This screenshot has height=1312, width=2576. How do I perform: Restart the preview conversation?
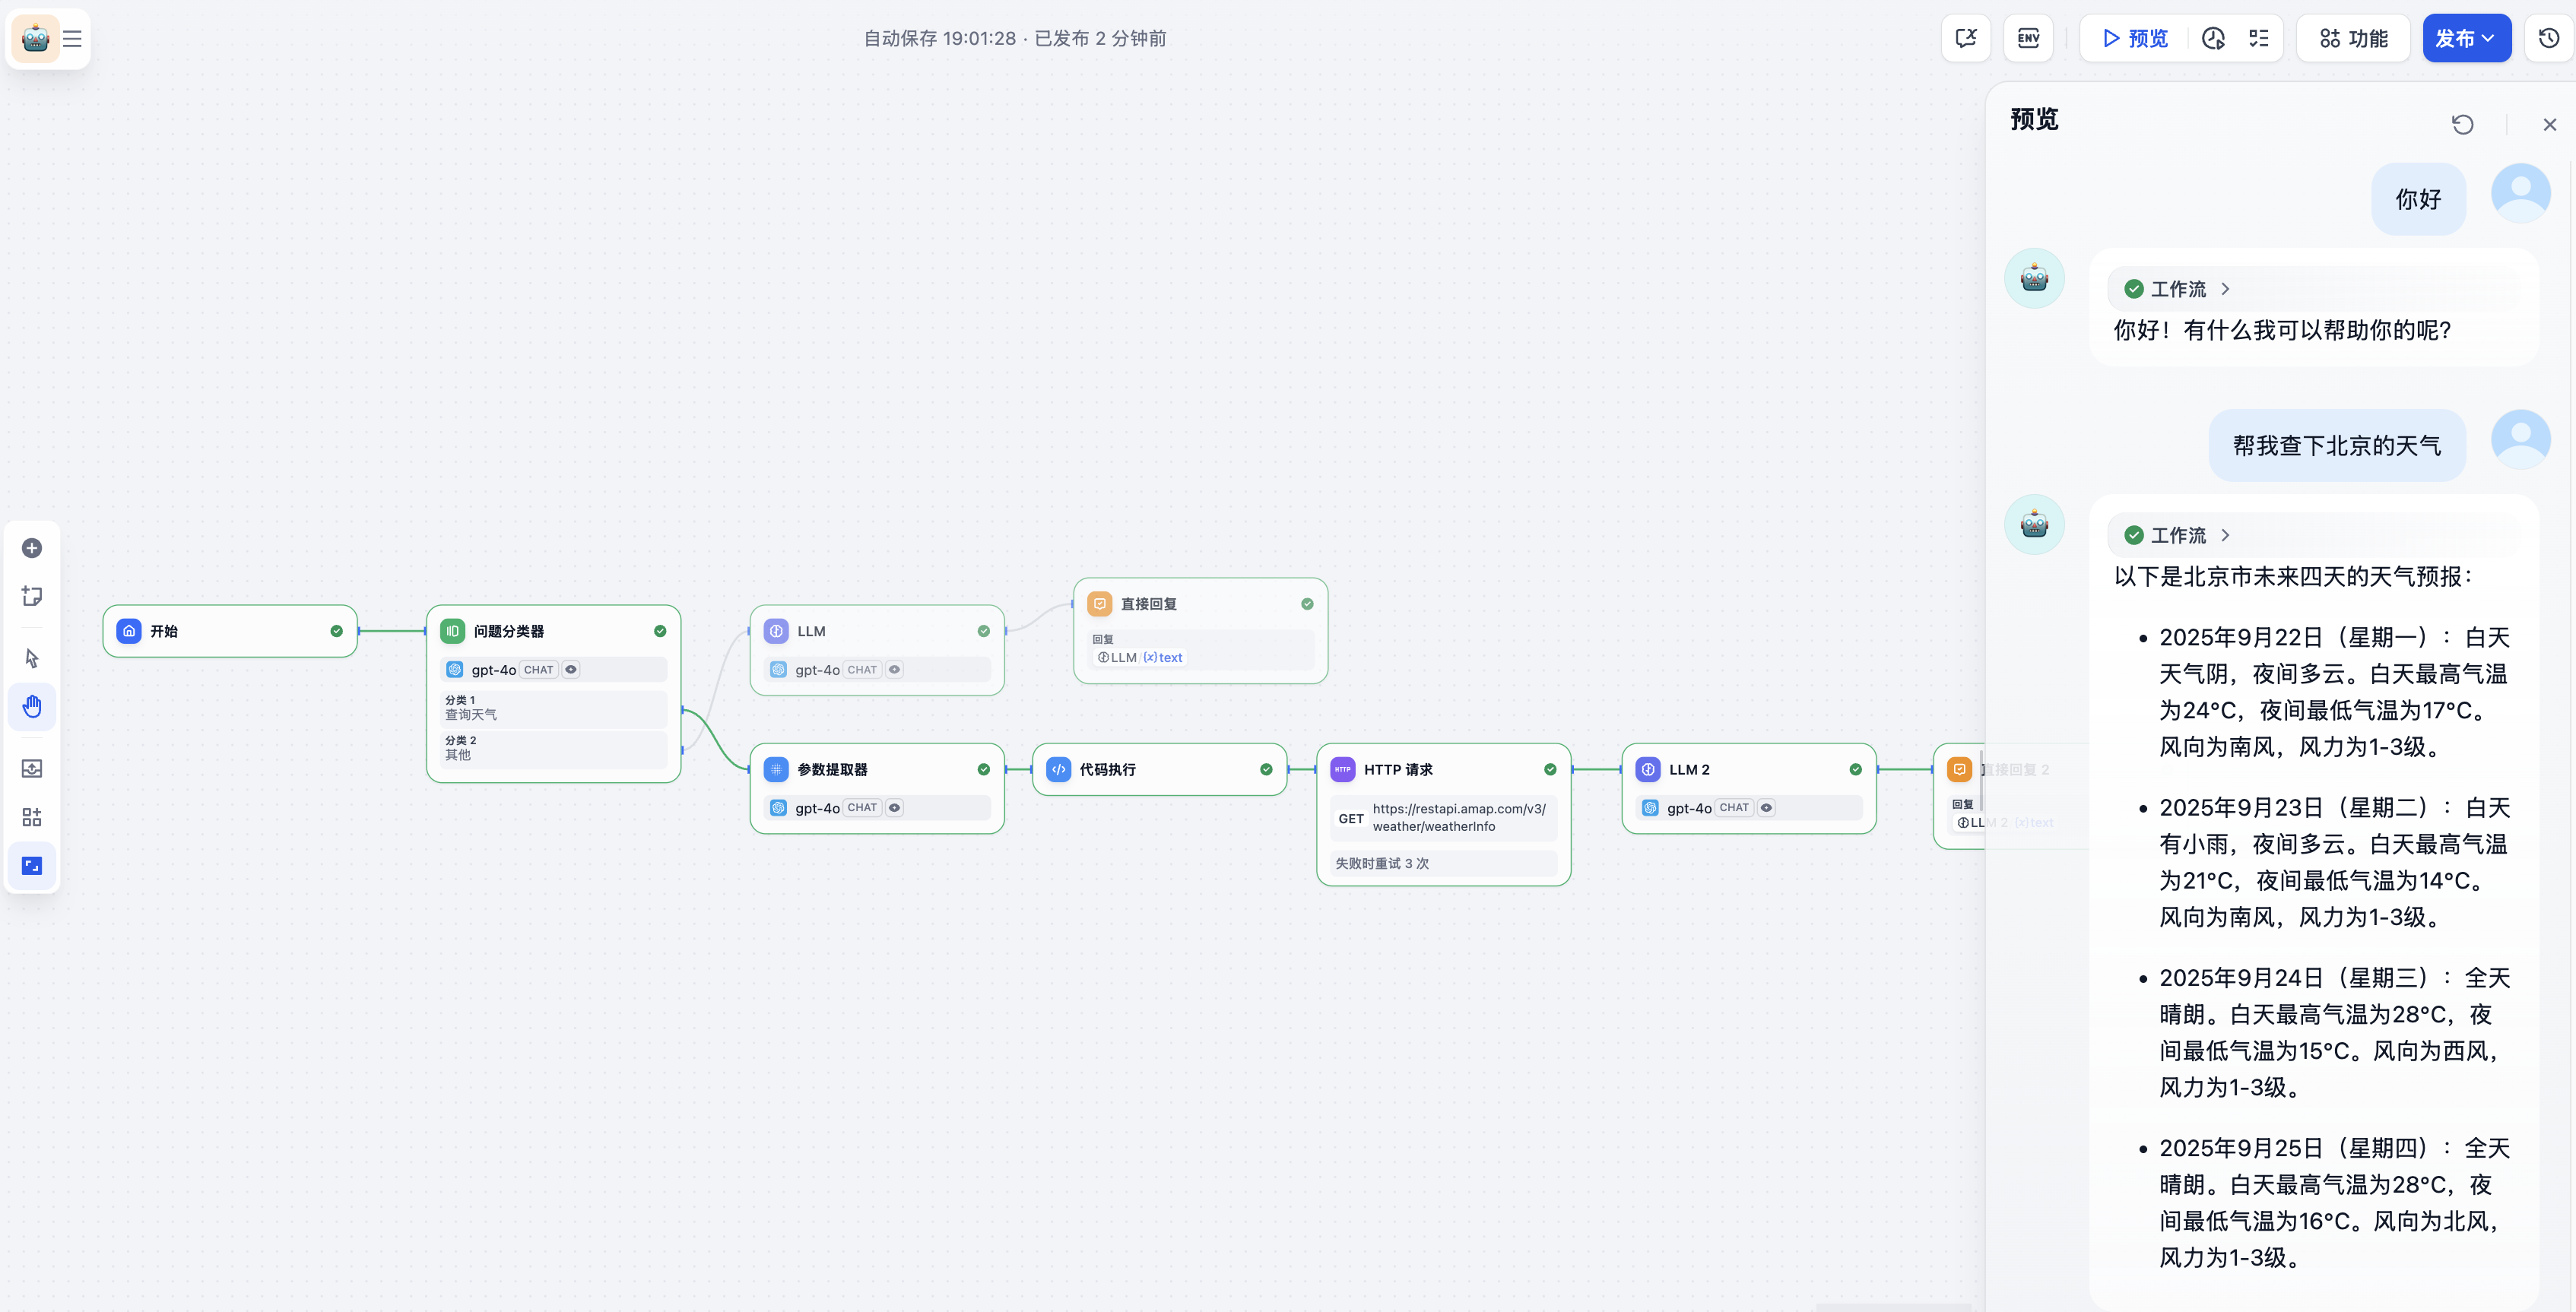coord(2462,124)
